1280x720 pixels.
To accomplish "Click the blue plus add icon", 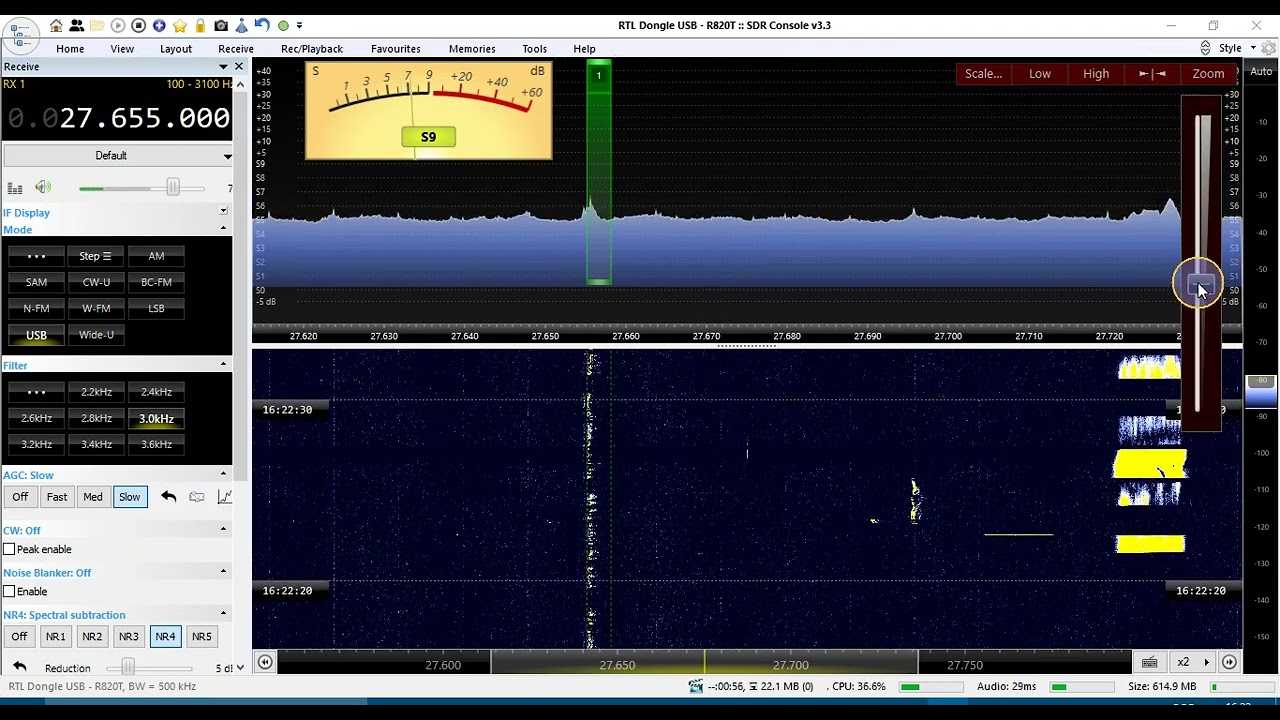I will [159, 25].
